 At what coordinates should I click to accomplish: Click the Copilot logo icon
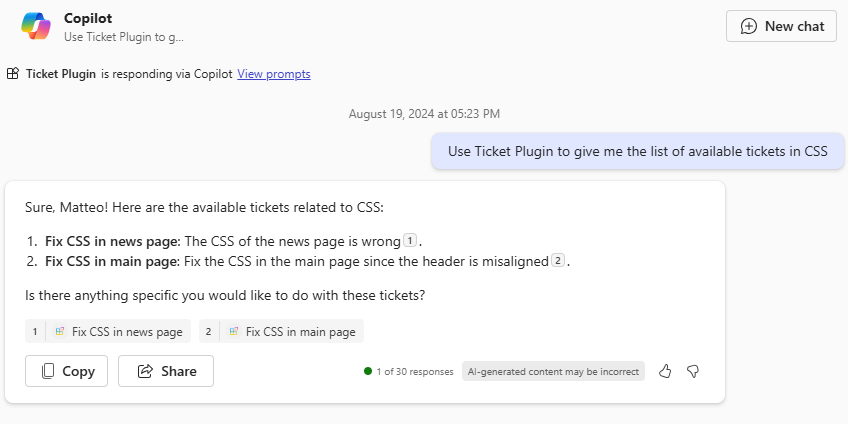(36, 26)
